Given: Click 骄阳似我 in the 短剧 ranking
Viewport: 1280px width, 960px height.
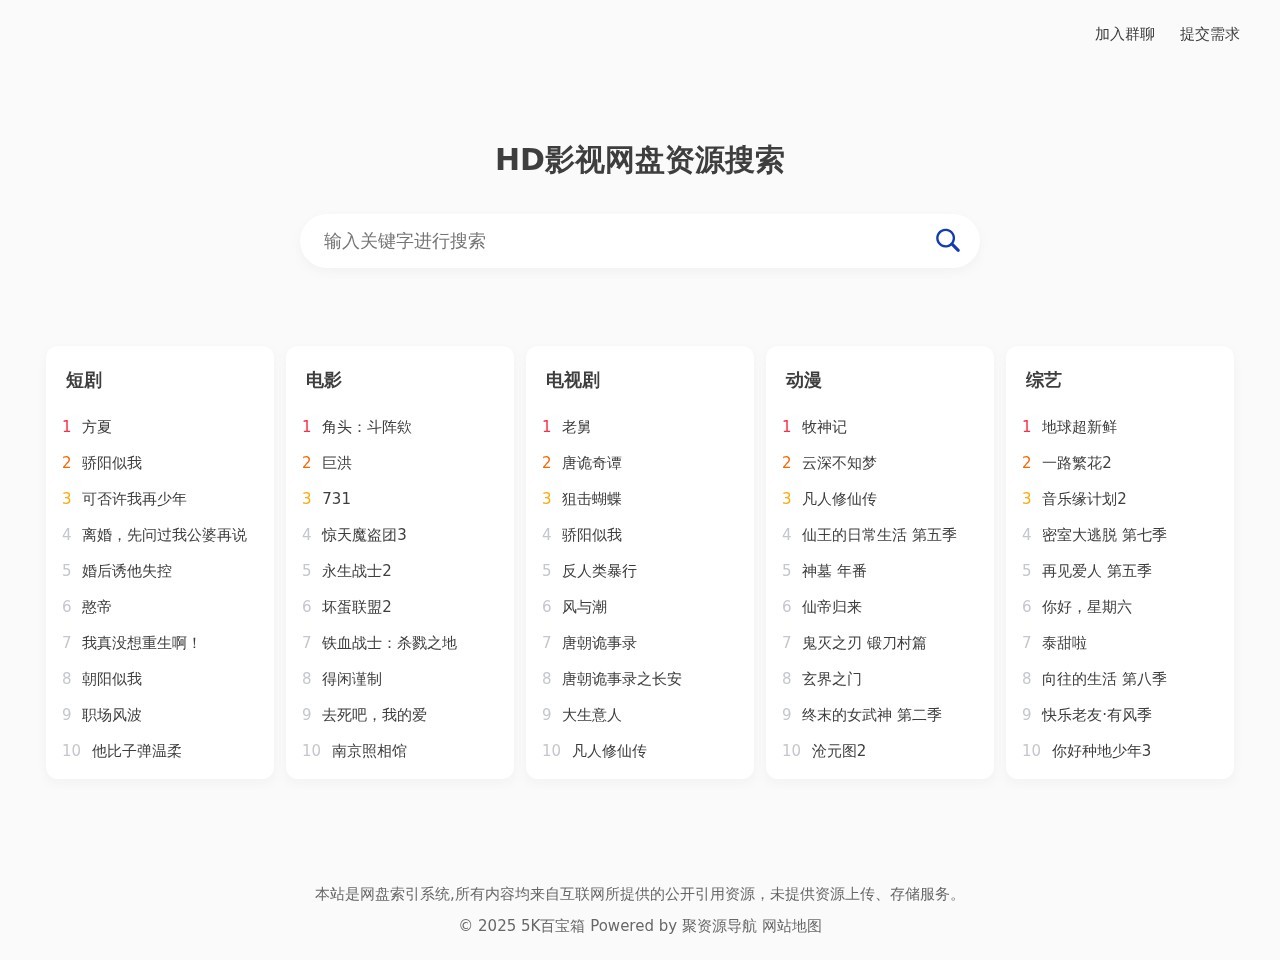Looking at the screenshot, I should [x=112, y=463].
